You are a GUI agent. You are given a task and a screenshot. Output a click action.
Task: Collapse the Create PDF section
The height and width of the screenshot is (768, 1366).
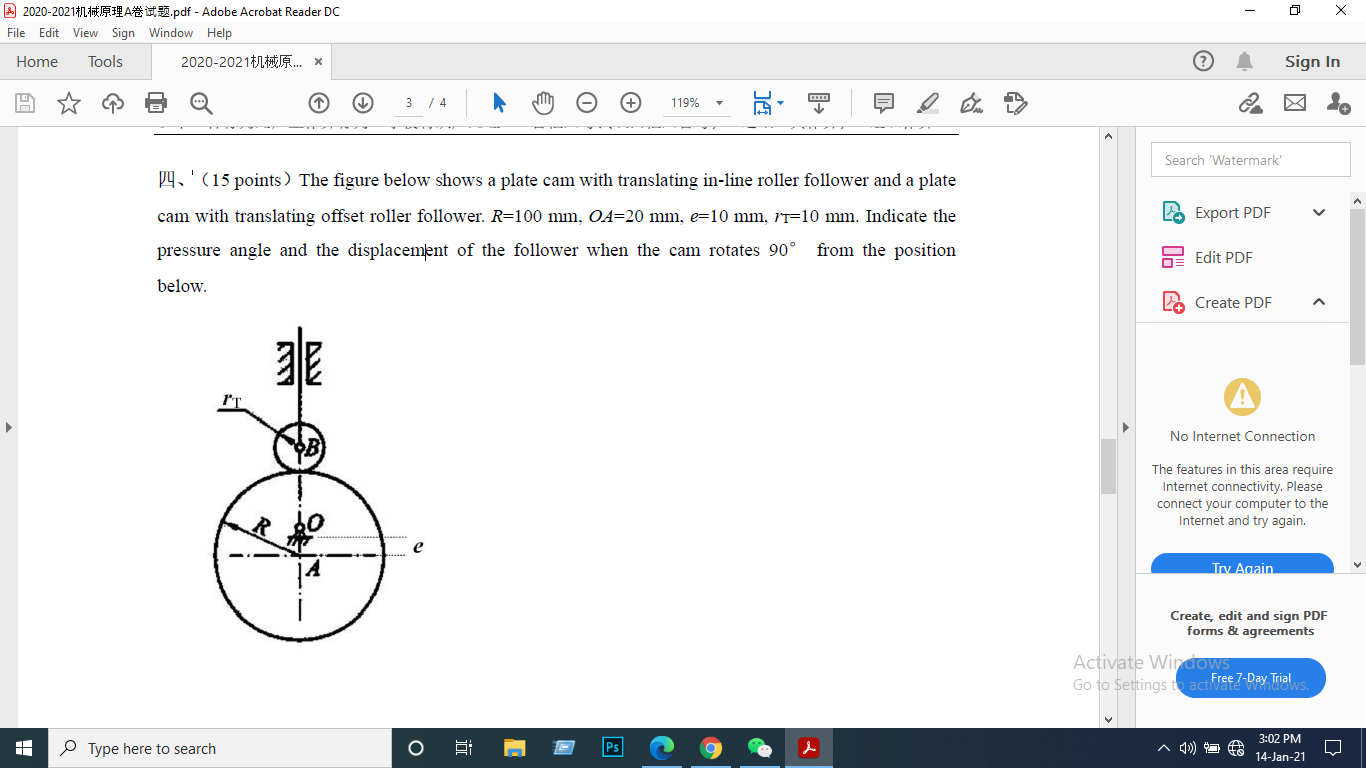(1318, 302)
